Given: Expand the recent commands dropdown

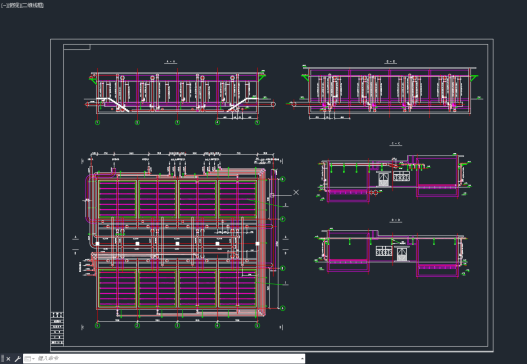Looking at the screenshot, I should click(x=30, y=359).
